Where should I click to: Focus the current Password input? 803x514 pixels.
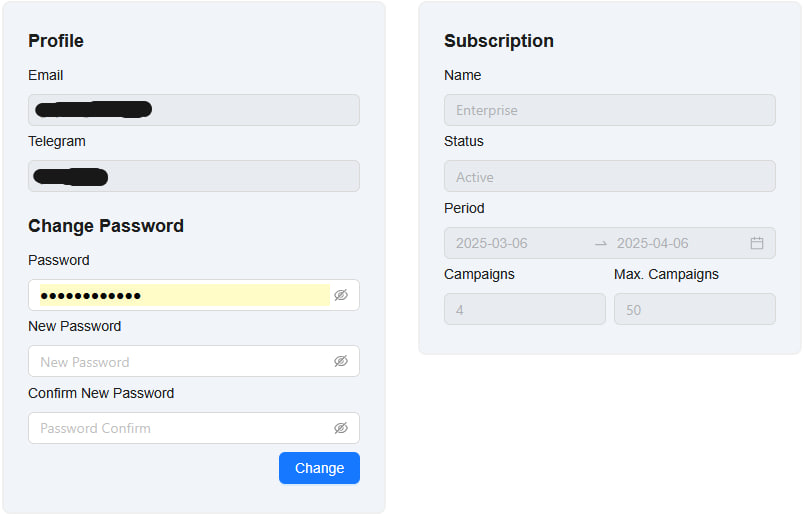[x=180, y=295]
